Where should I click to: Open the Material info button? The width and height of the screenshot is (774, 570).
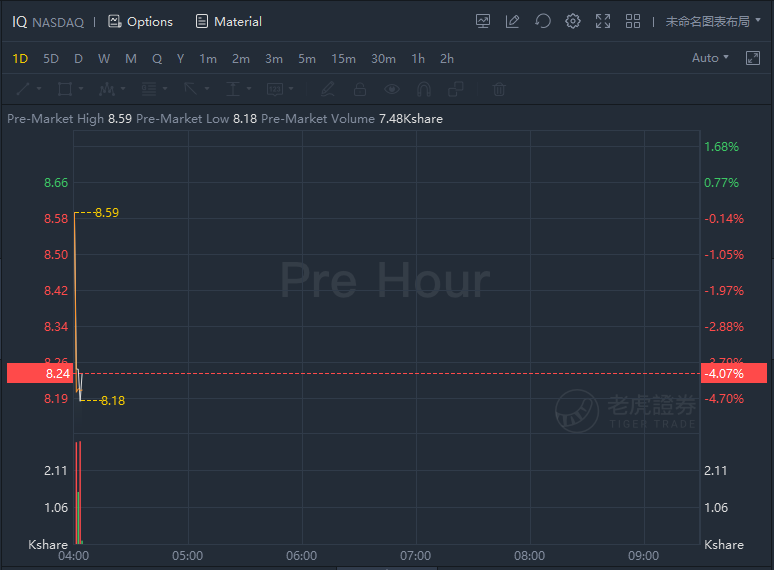point(229,22)
